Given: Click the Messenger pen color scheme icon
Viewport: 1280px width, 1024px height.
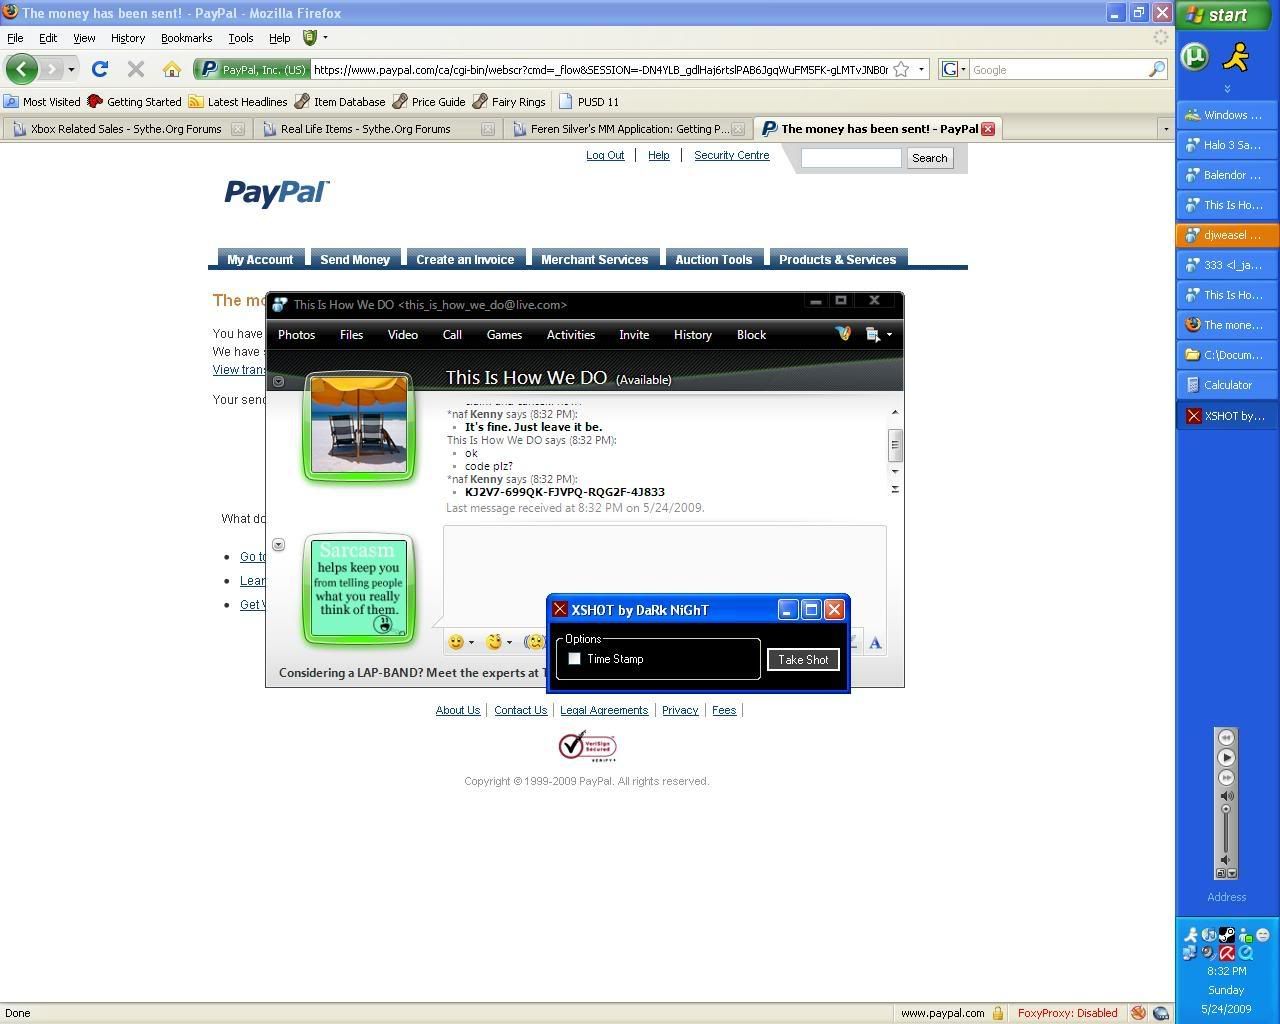Looking at the screenshot, I should pyautogui.click(x=843, y=334).
